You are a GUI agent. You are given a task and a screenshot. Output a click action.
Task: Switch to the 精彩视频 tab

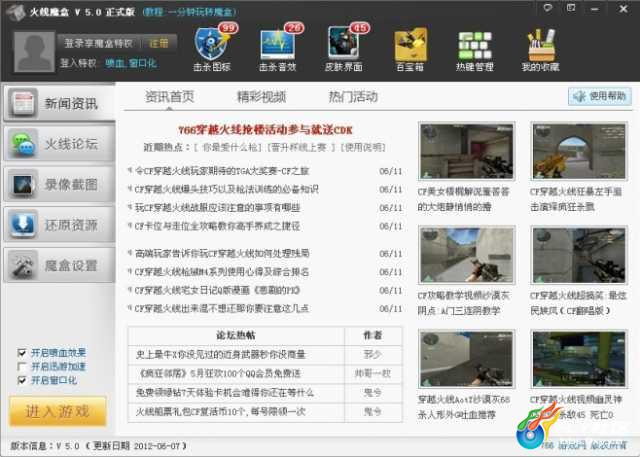pos(261,97)
